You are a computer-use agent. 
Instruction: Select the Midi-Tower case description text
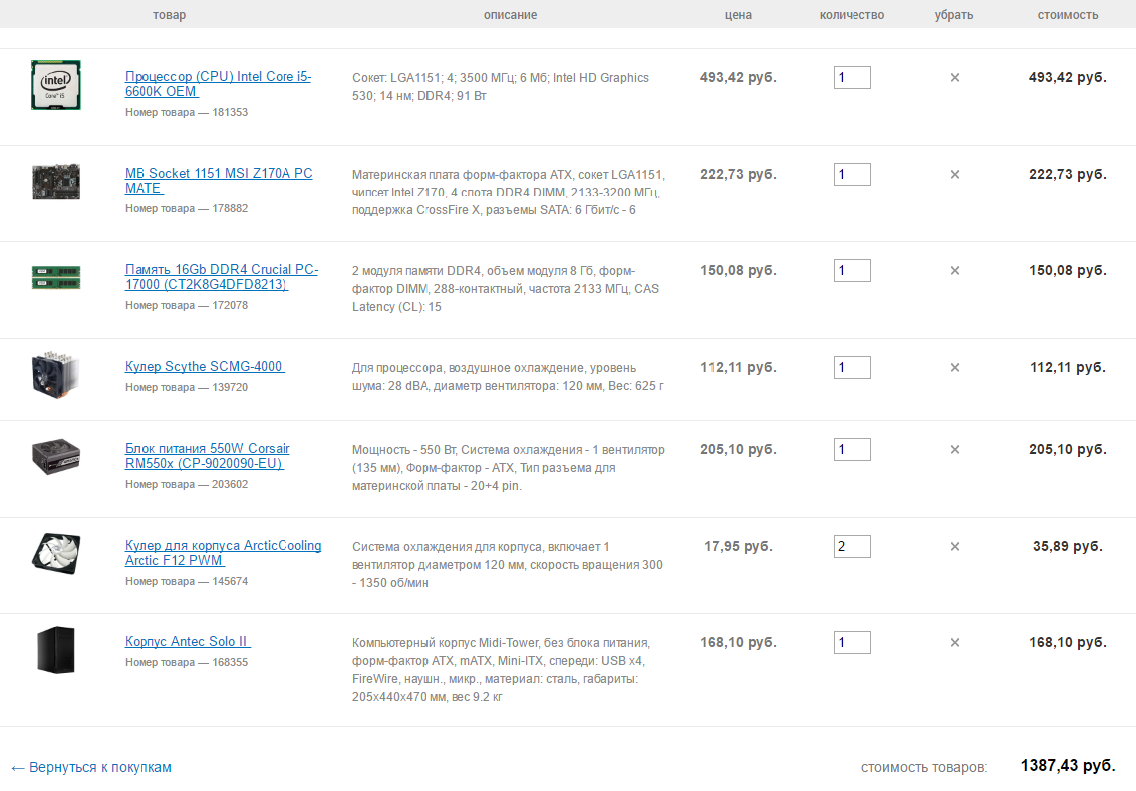click(x=501, y=670)
